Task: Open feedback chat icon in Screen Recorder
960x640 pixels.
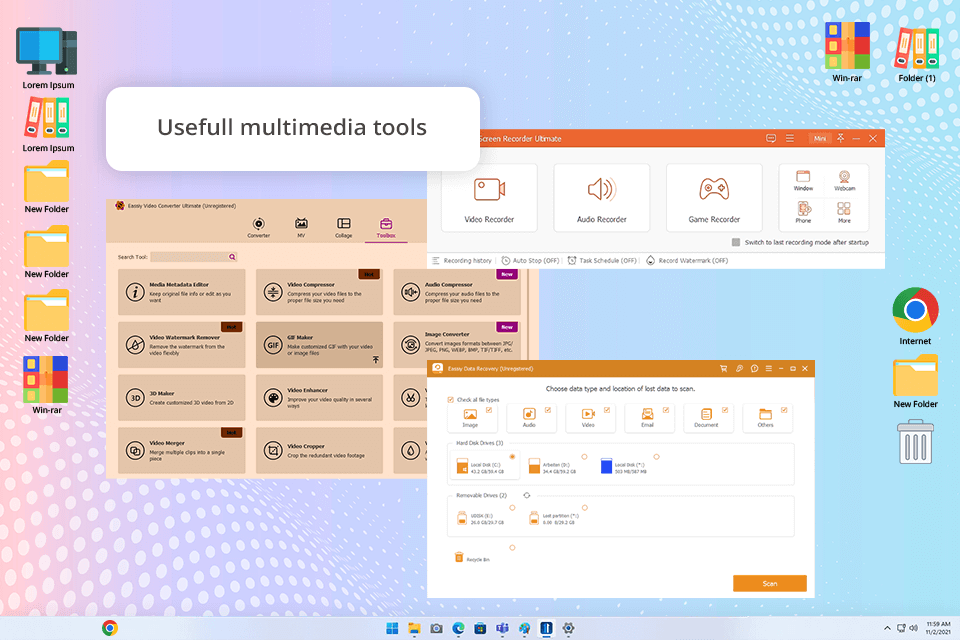Action: pyautogui.click(x=771, y=138)
